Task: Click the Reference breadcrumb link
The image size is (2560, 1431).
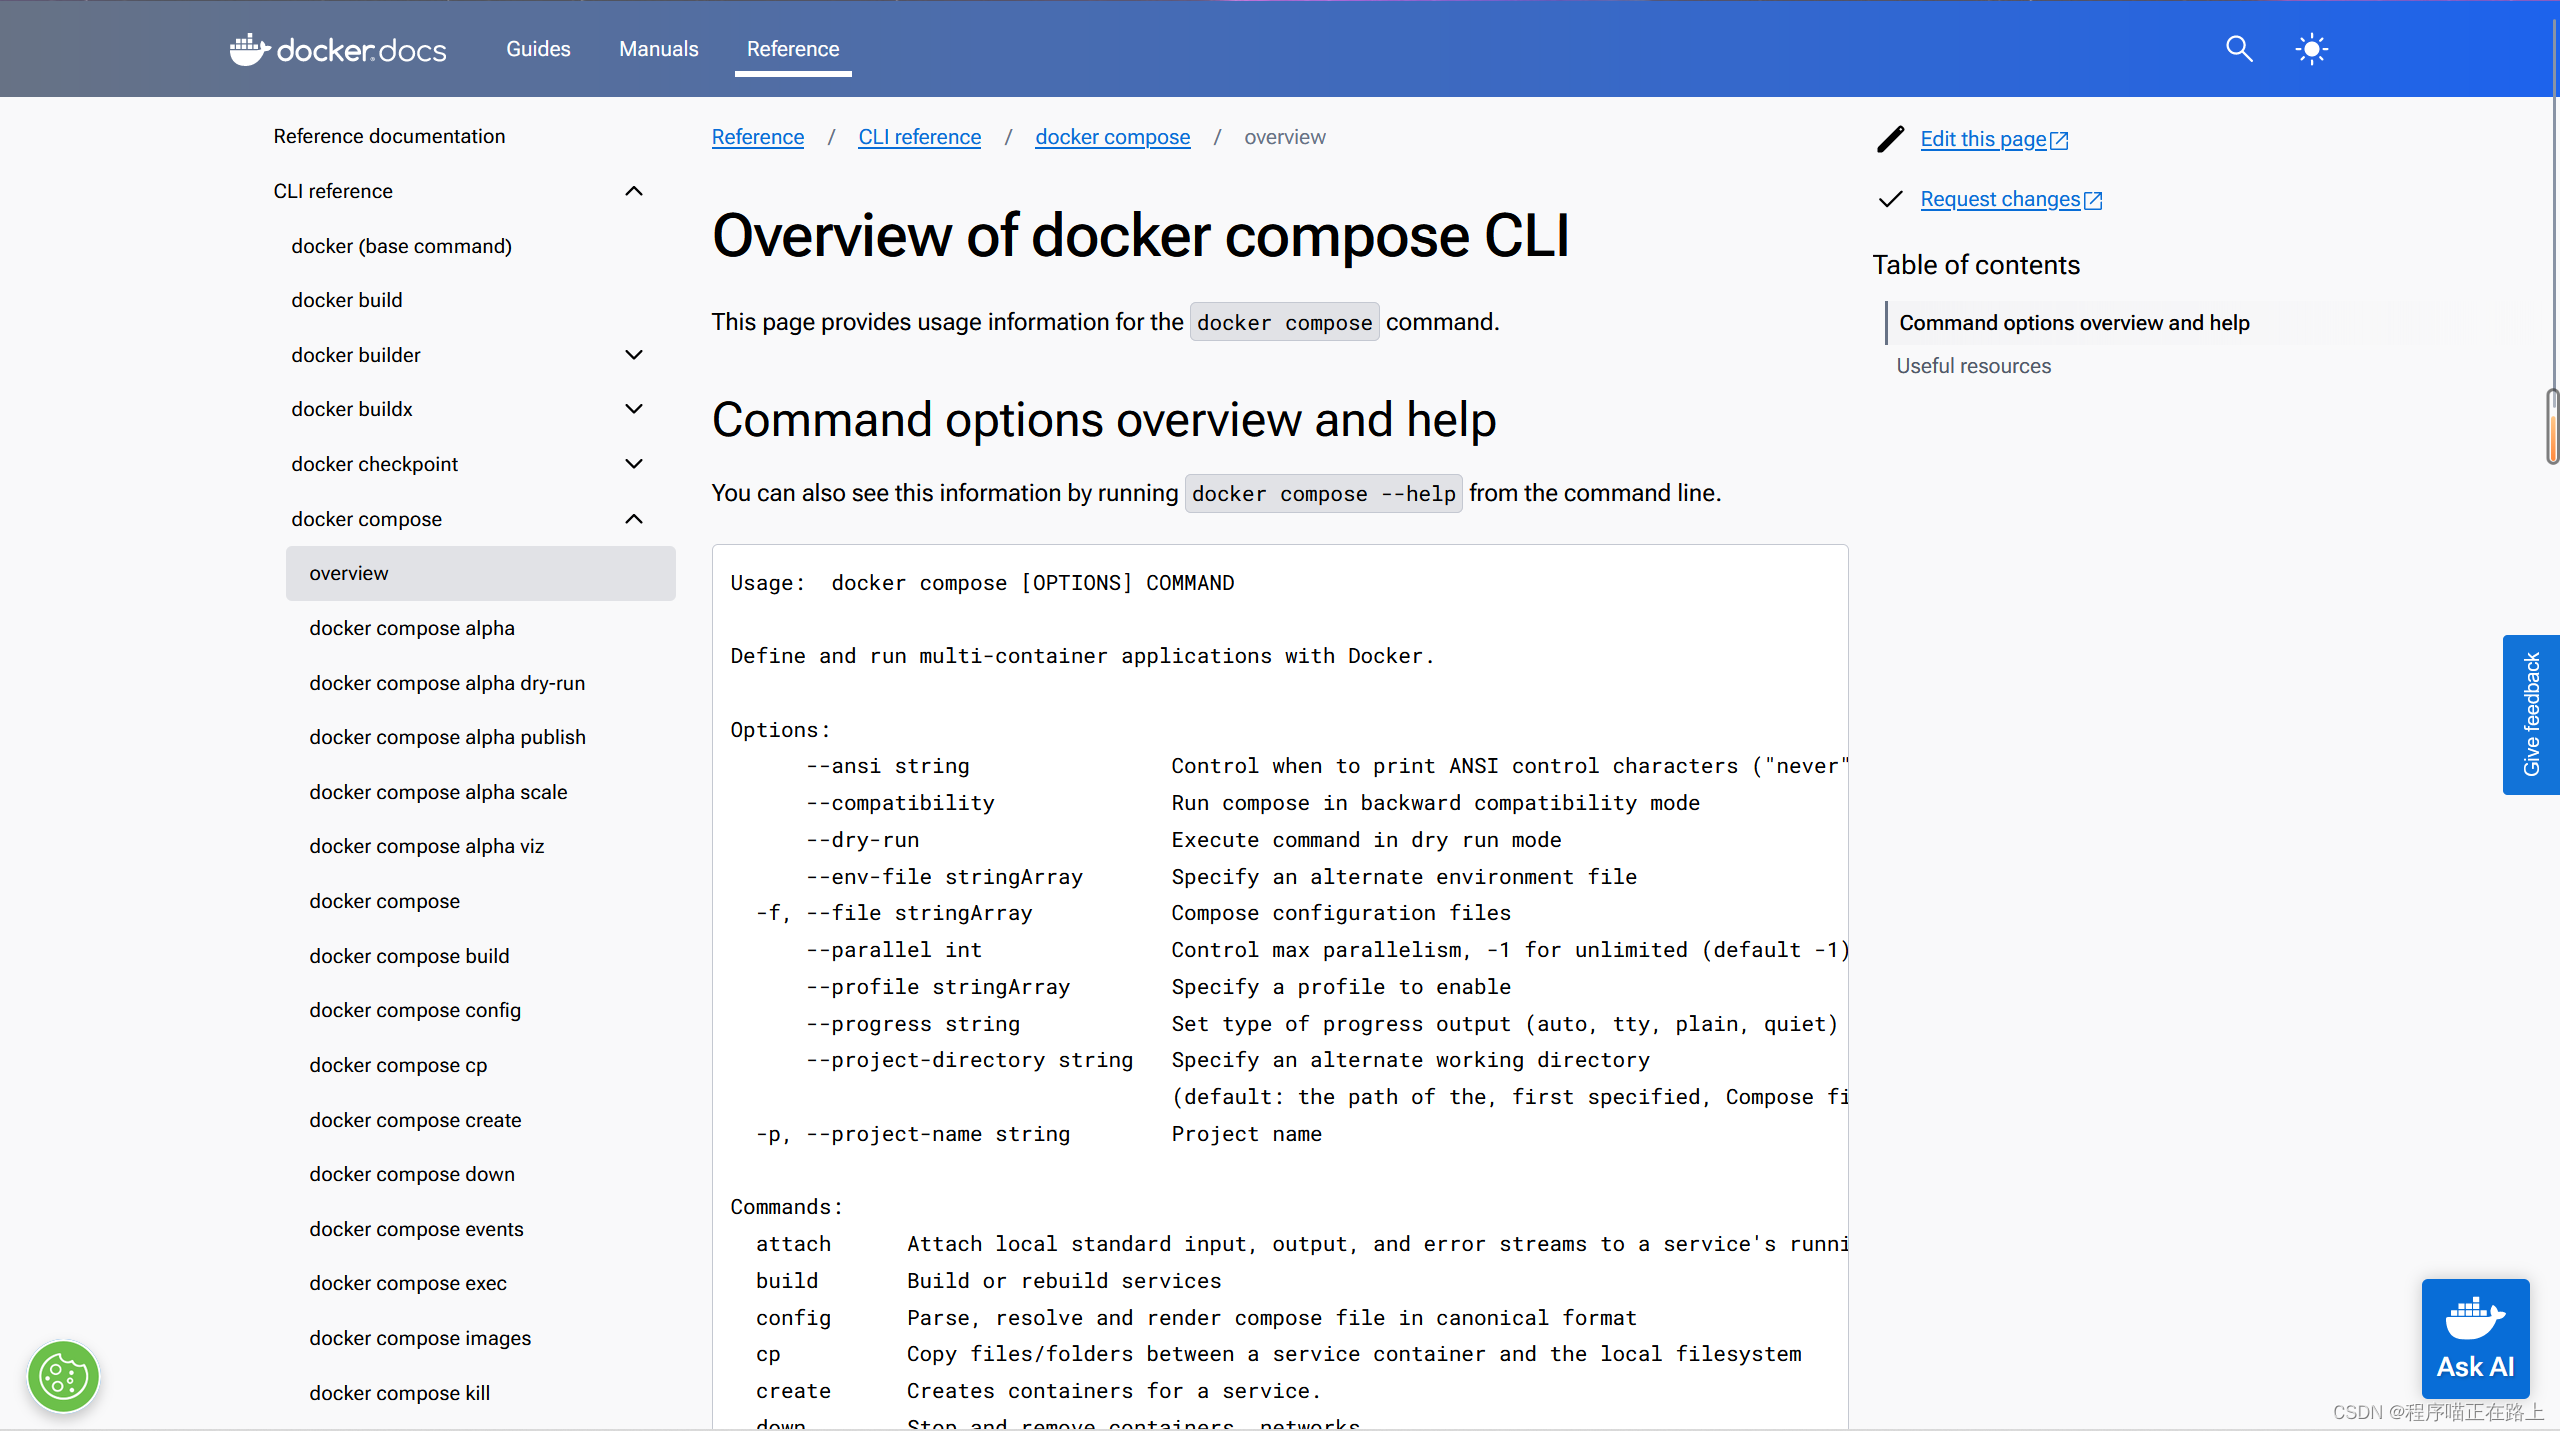Action: coord(758,137)
